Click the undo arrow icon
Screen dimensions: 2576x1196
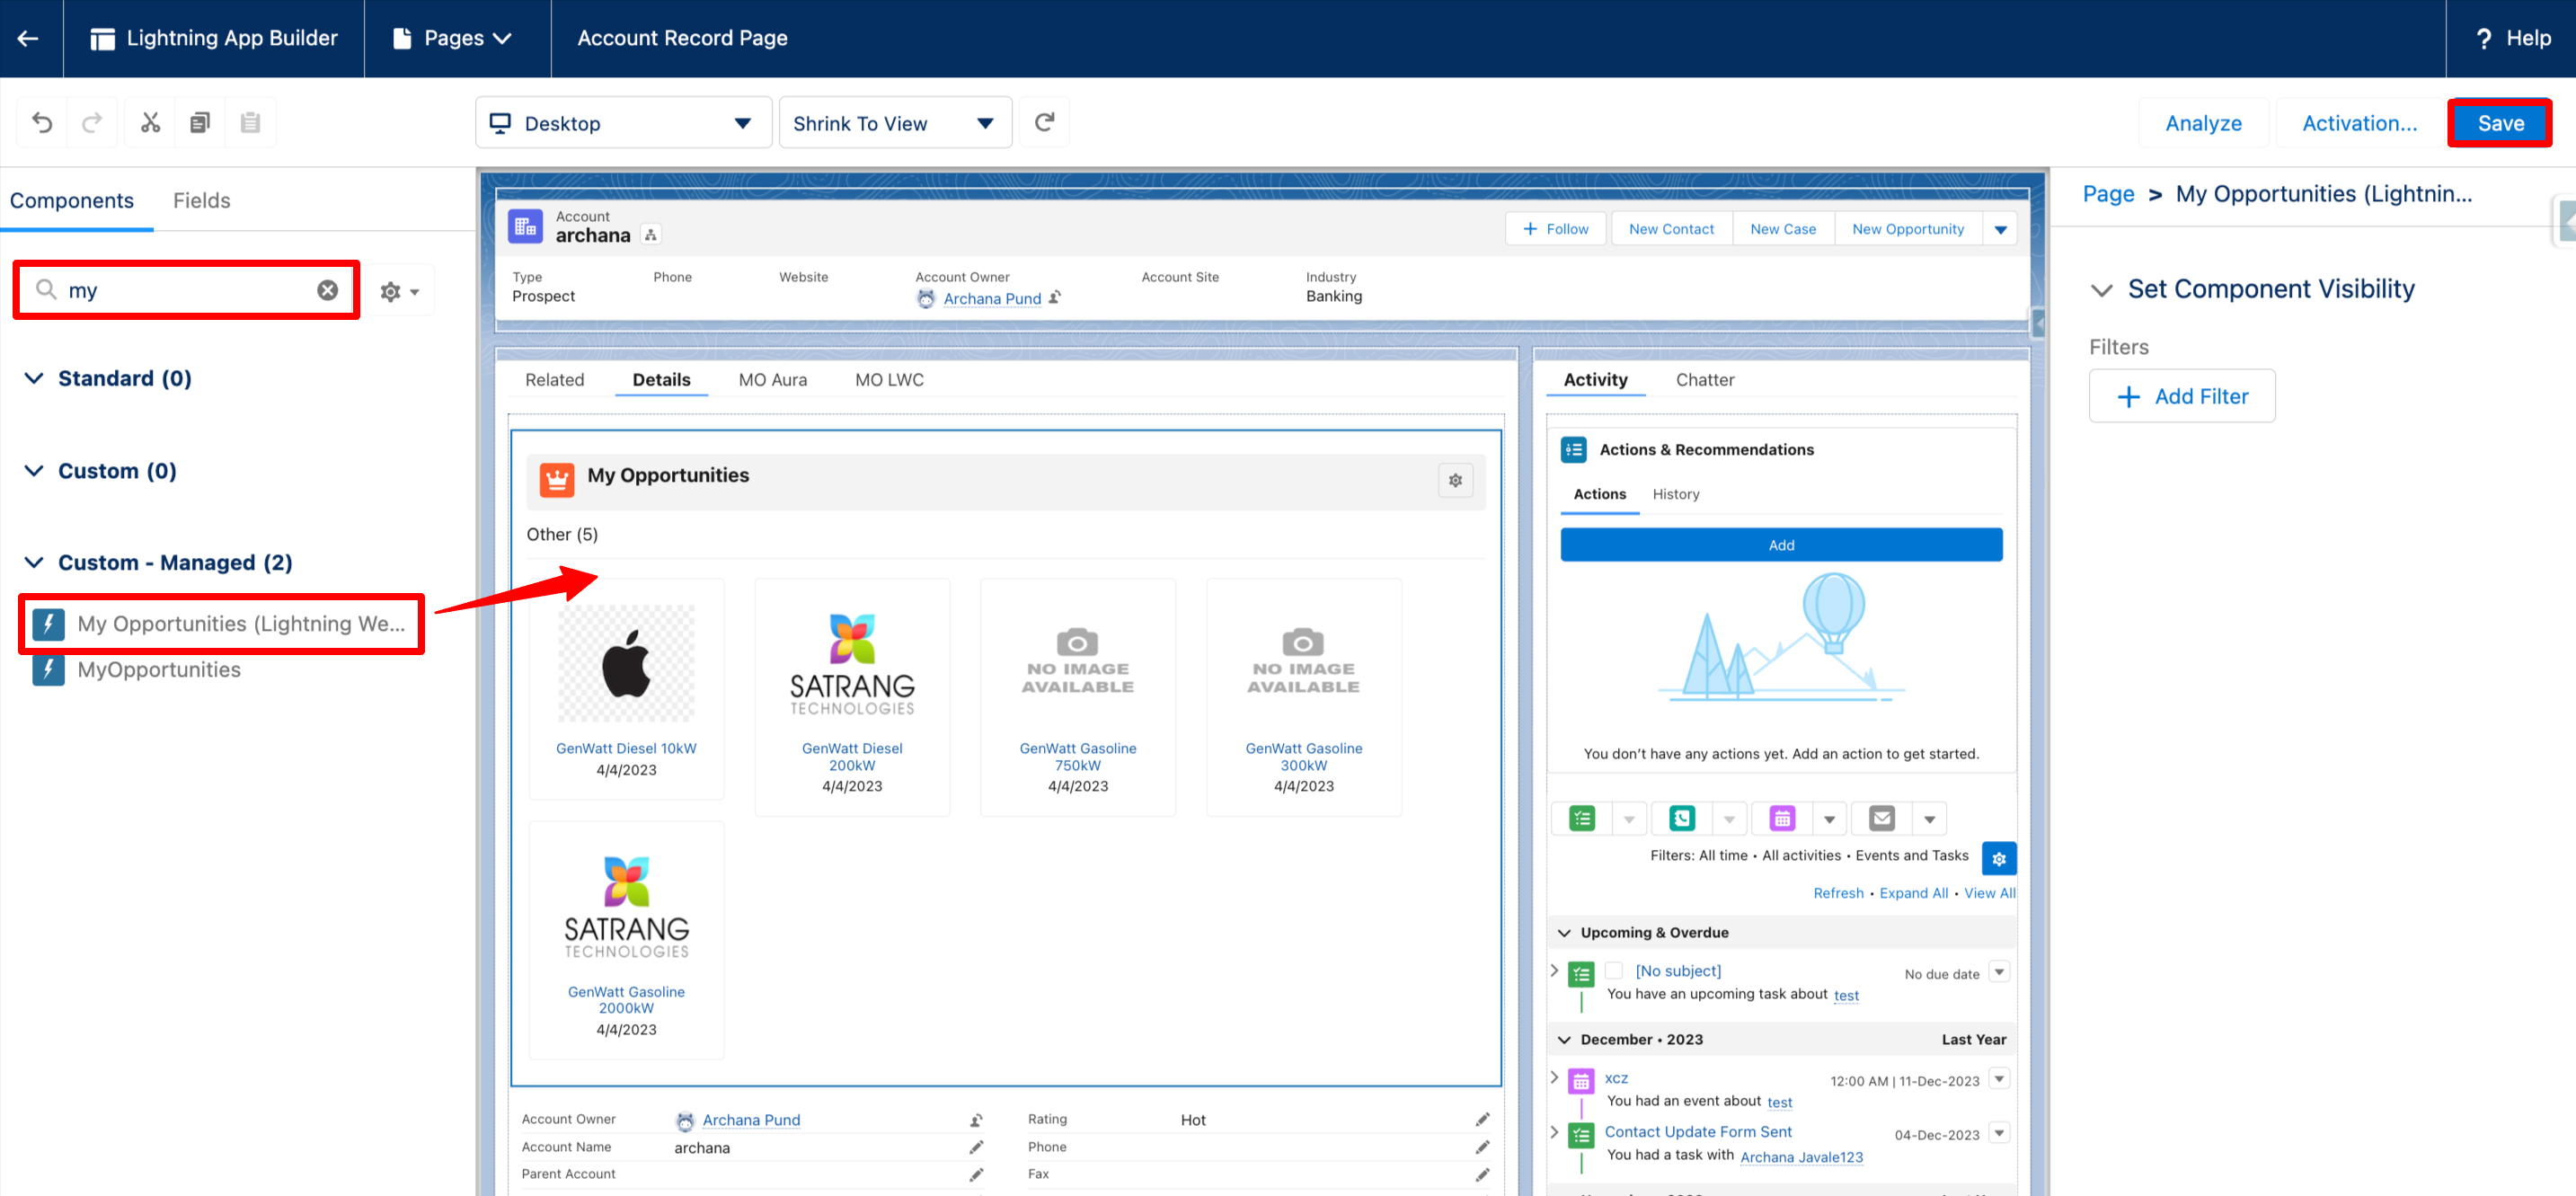click(42, 123)
